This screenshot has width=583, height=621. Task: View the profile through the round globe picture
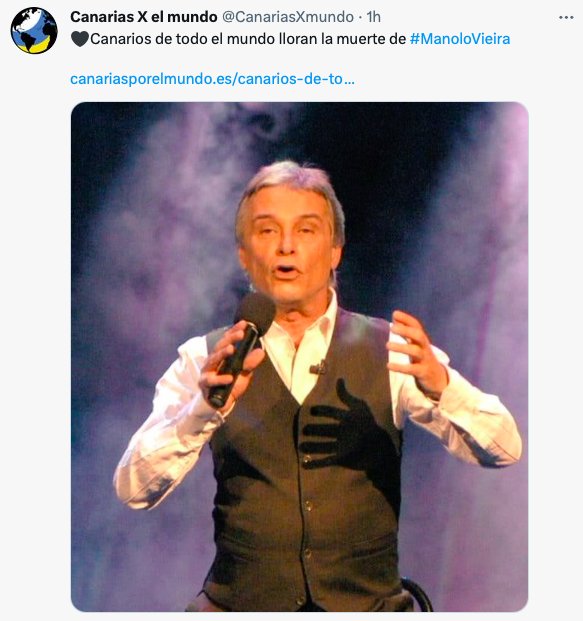click(34, 30)
